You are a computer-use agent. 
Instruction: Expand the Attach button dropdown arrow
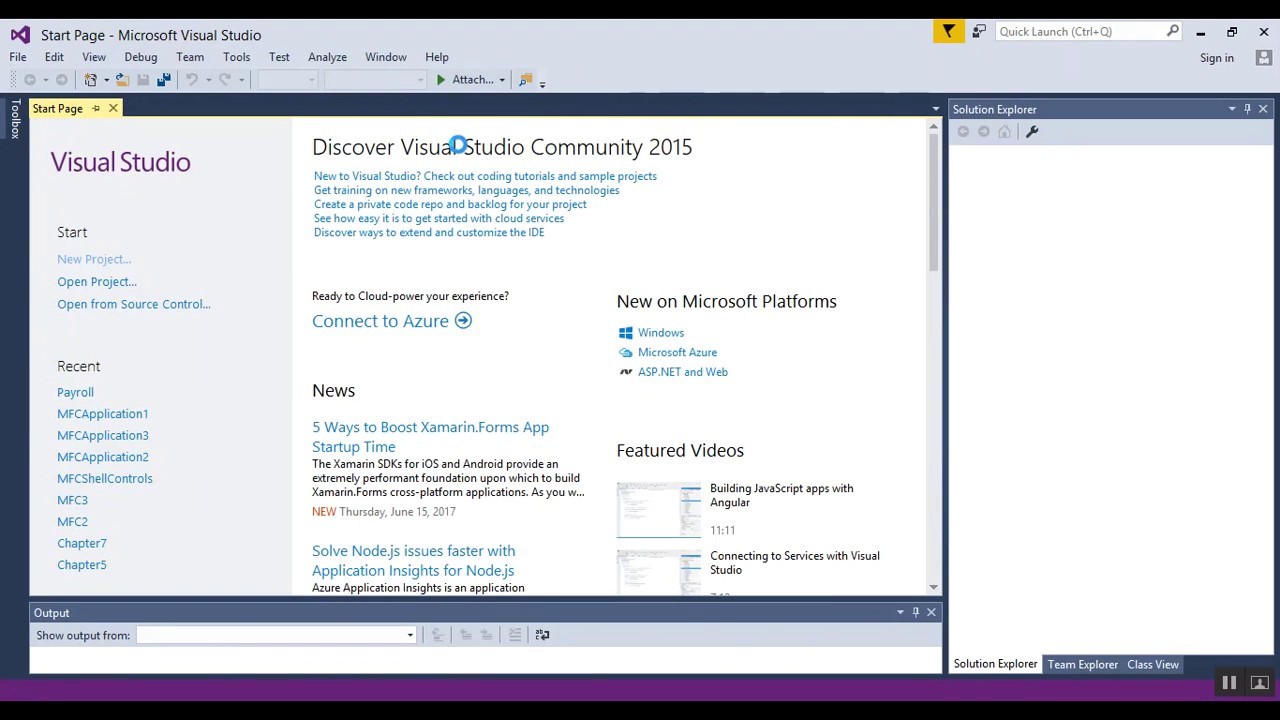click(502, 80)
